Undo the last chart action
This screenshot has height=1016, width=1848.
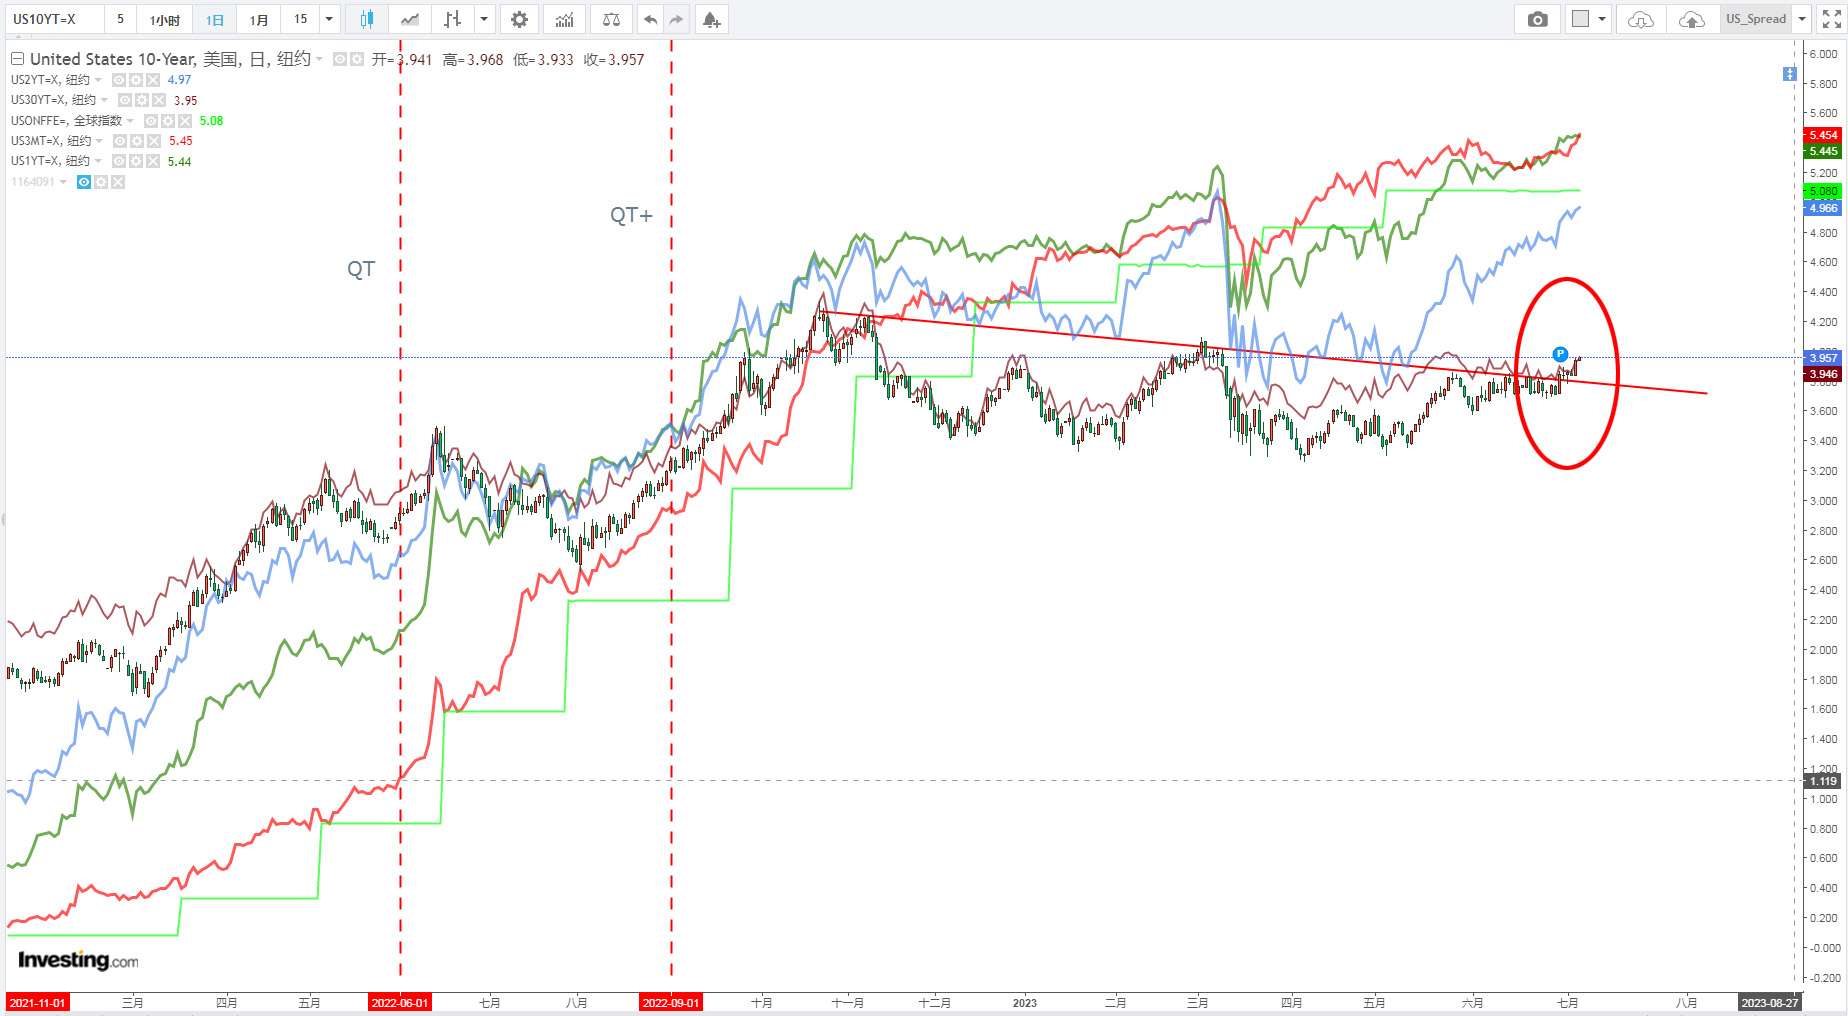tap(650, 19)
